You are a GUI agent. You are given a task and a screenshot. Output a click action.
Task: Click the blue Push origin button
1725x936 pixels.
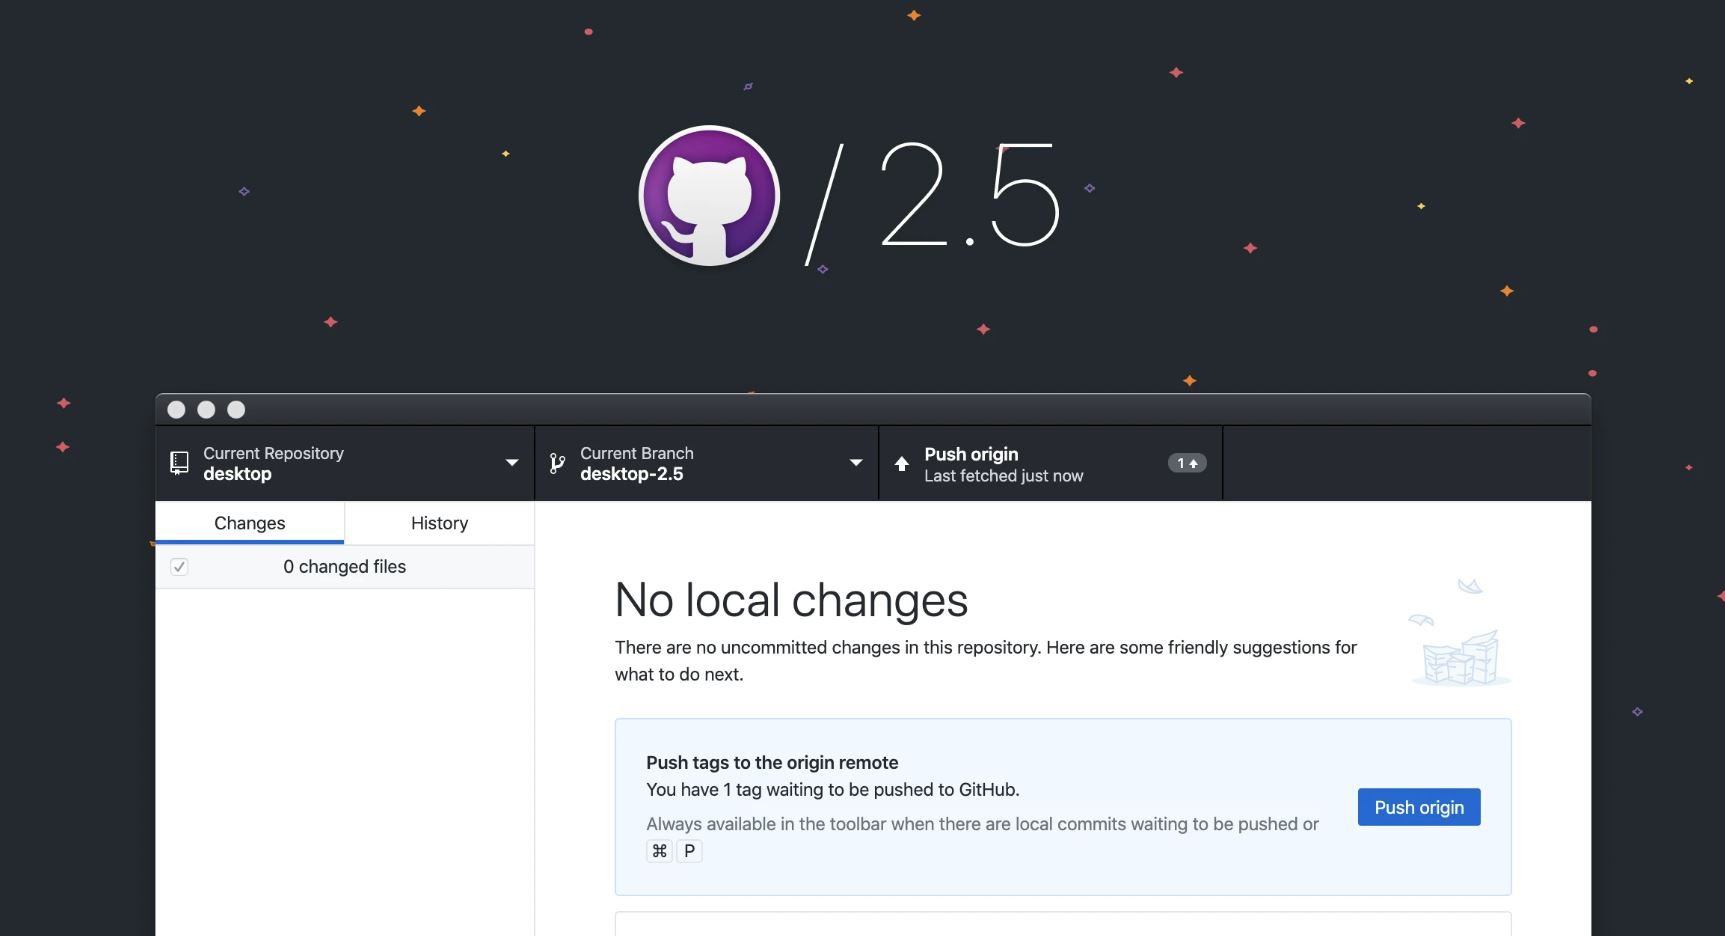(x=1419, y=807)
